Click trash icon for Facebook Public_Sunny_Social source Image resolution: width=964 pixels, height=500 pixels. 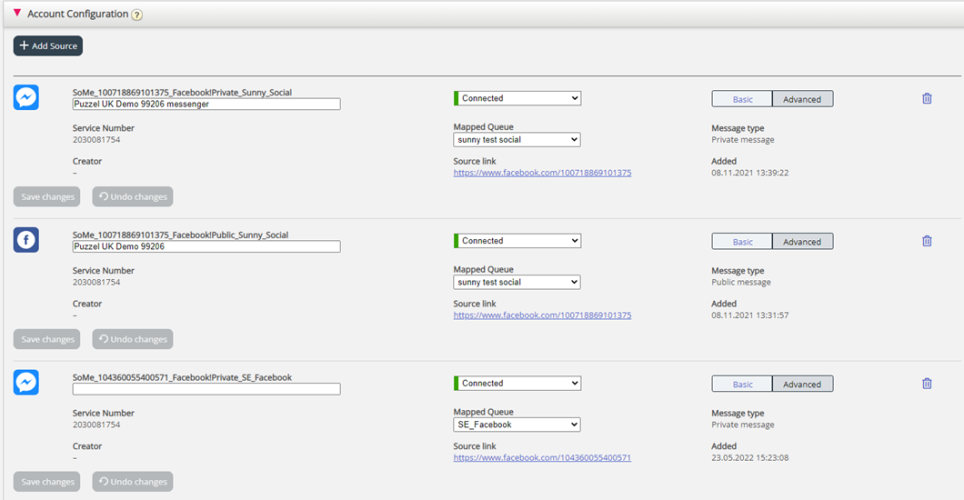pyautogui.click(x=926, y=241)
